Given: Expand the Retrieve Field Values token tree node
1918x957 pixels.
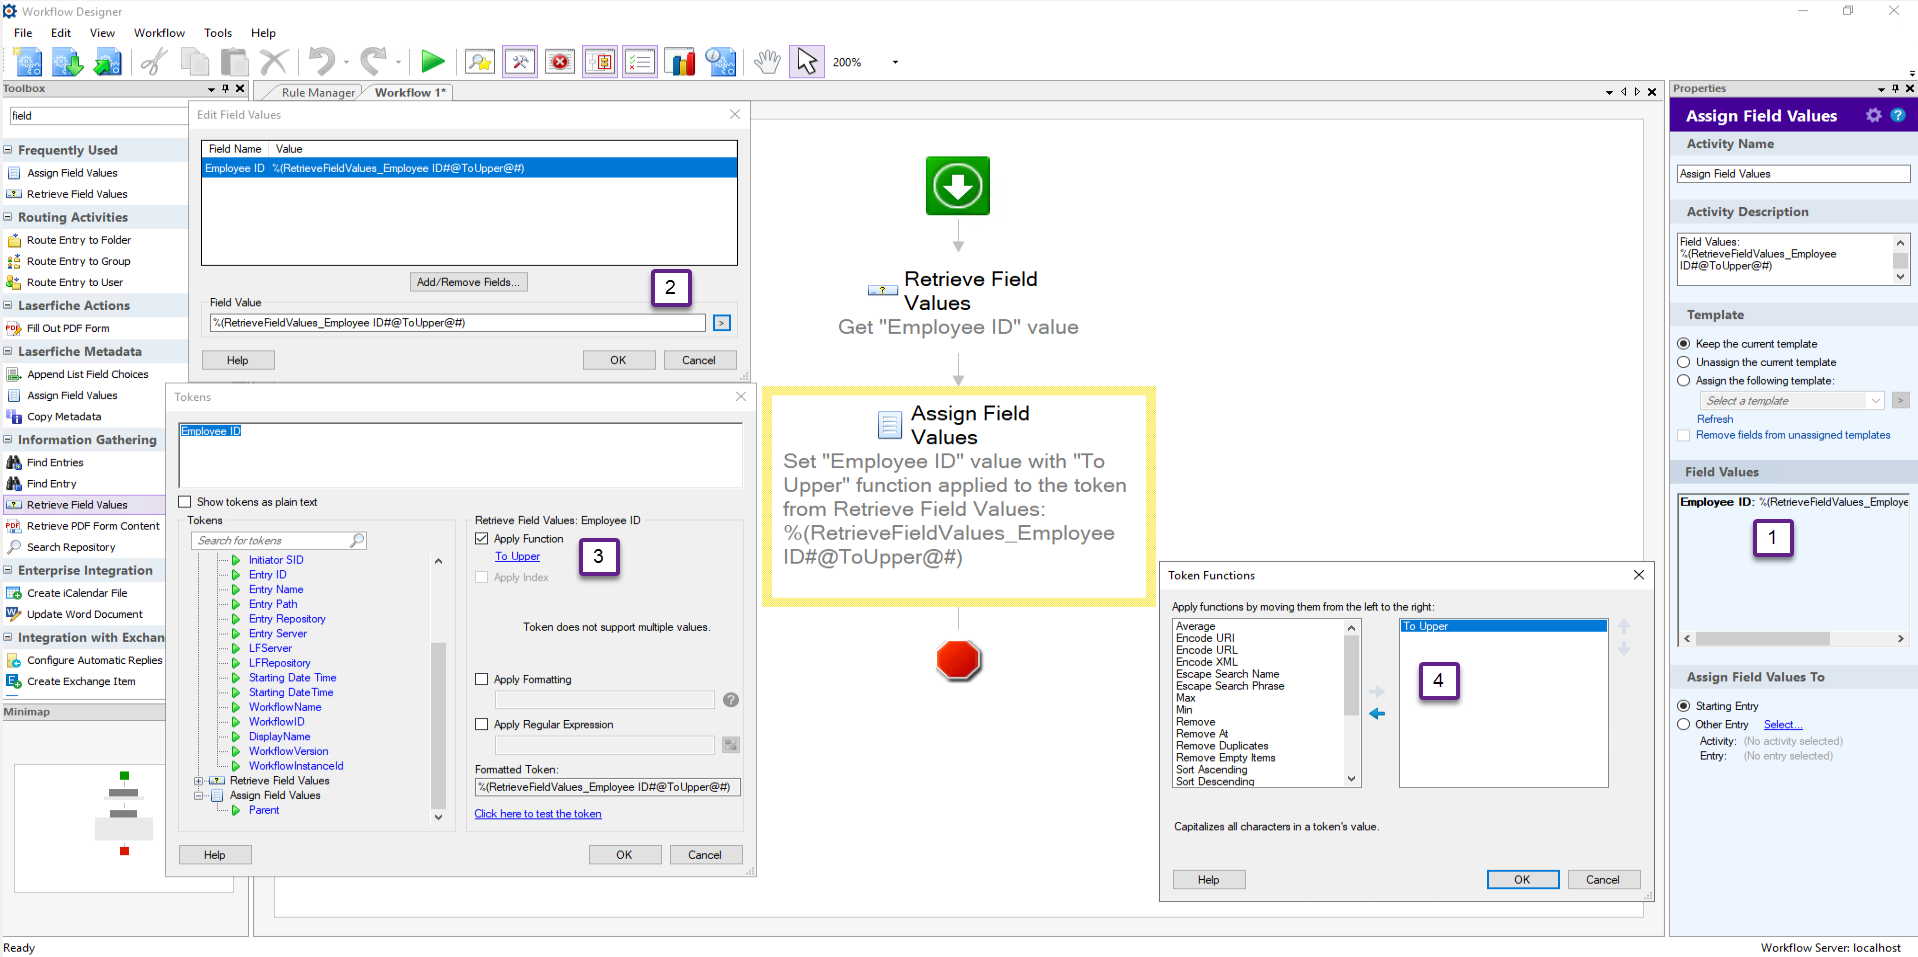Looking at the screenshot, I should coord(198,781).
